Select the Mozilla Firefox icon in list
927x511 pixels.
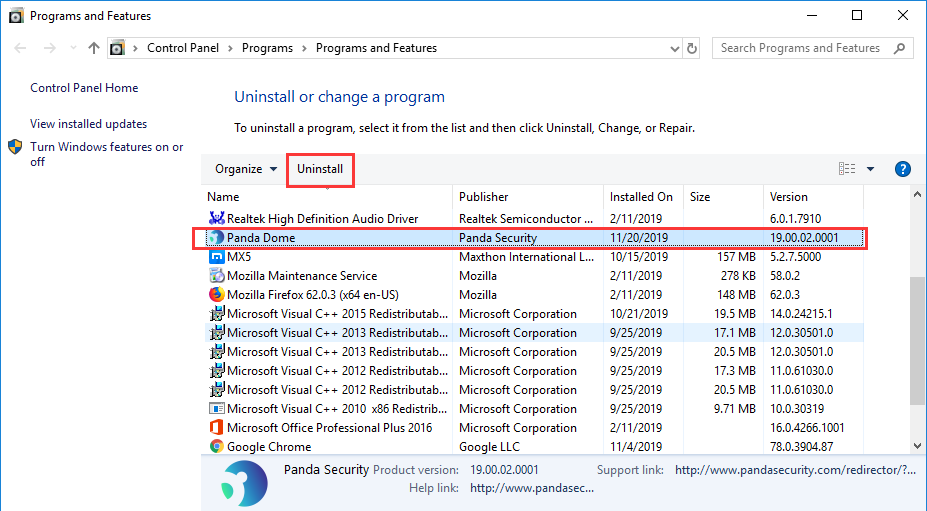tap(216, 295)
